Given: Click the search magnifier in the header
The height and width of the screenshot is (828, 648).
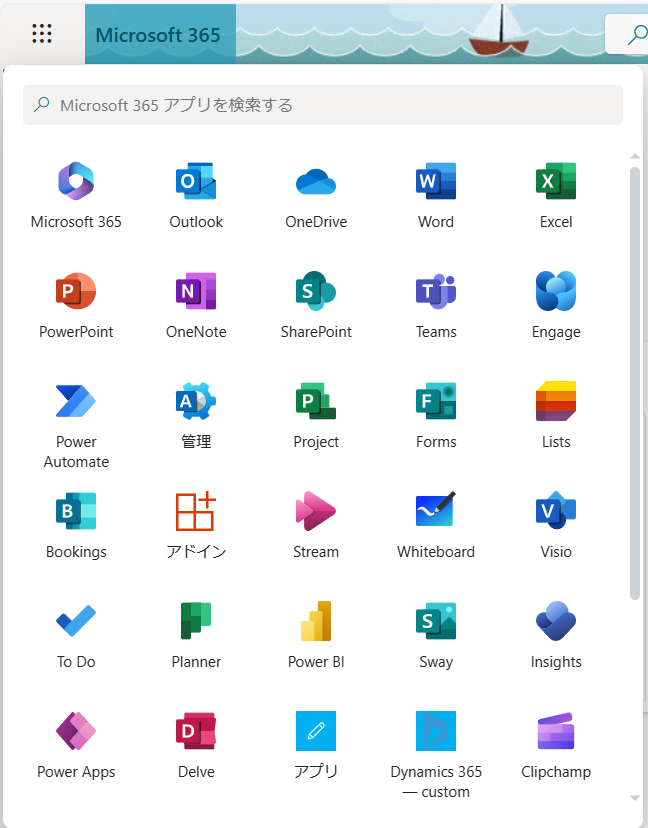Looking at the screenshot, I should click(x=636, y=35).
